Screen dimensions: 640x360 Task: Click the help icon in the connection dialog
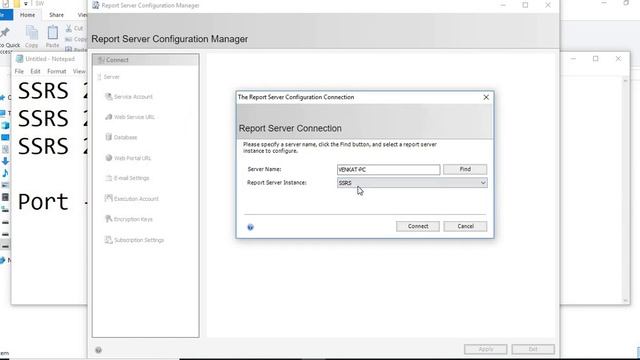pyautogui.click(x=250, y=227)
